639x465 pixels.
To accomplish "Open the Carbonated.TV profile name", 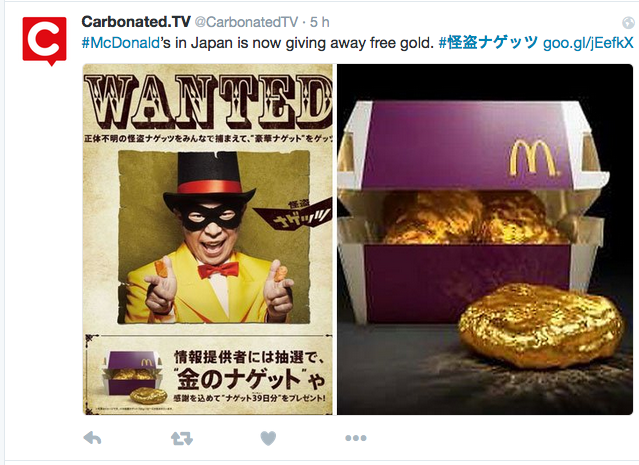I will click(x=136, y=22).
